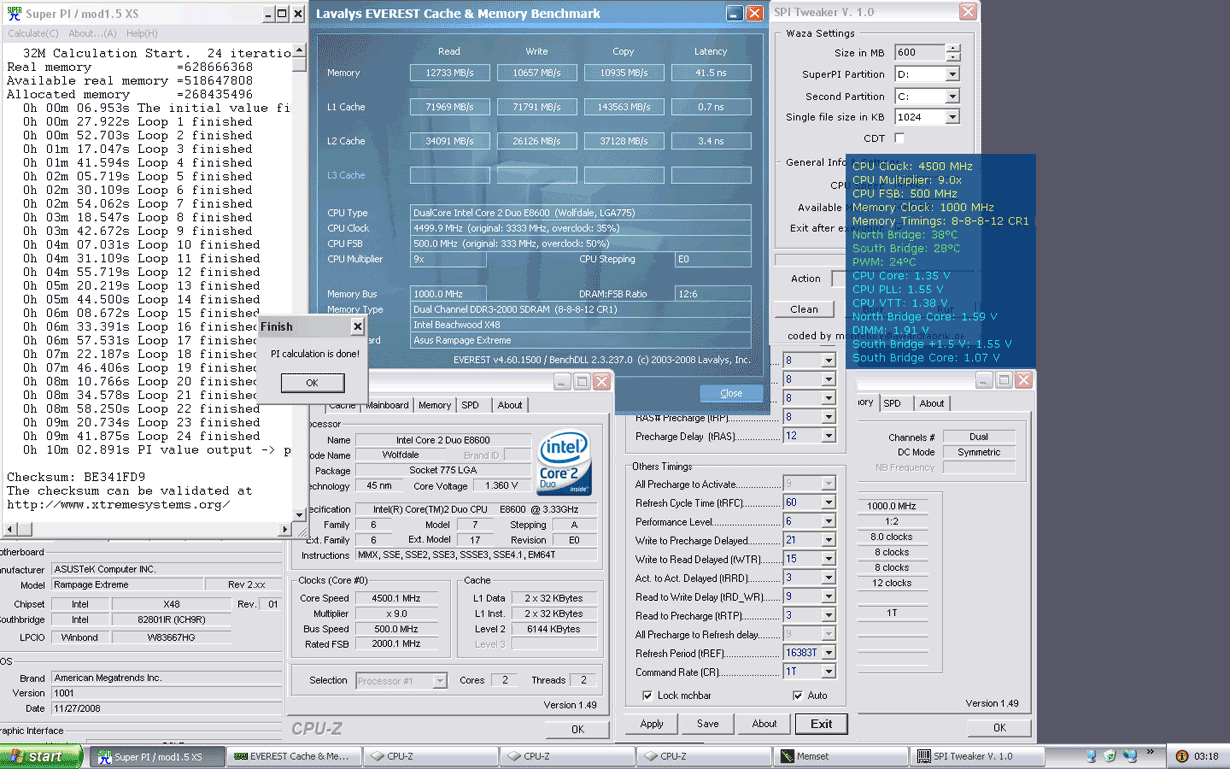Open About tab in left CPU-Z
Viewport: 1230px width, 769px height.
point(510,405)
